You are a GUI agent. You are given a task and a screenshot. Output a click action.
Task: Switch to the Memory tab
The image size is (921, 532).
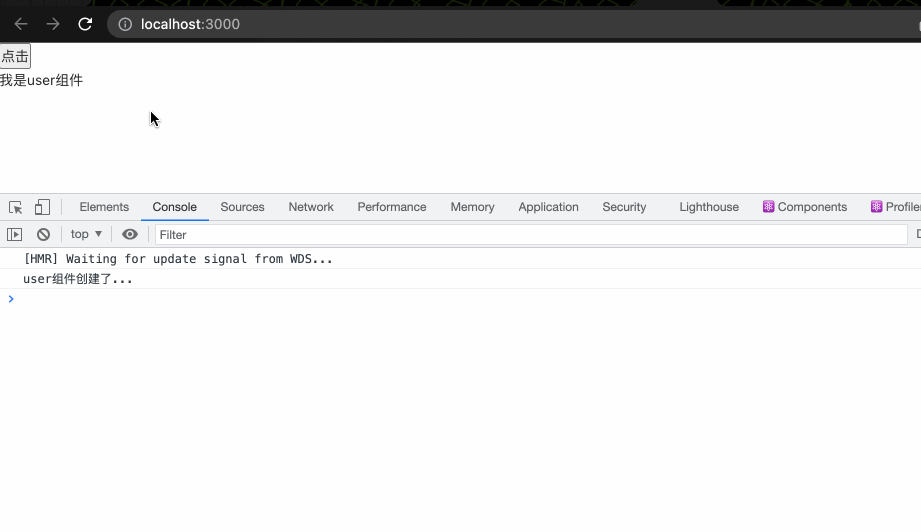click(472, 207)
